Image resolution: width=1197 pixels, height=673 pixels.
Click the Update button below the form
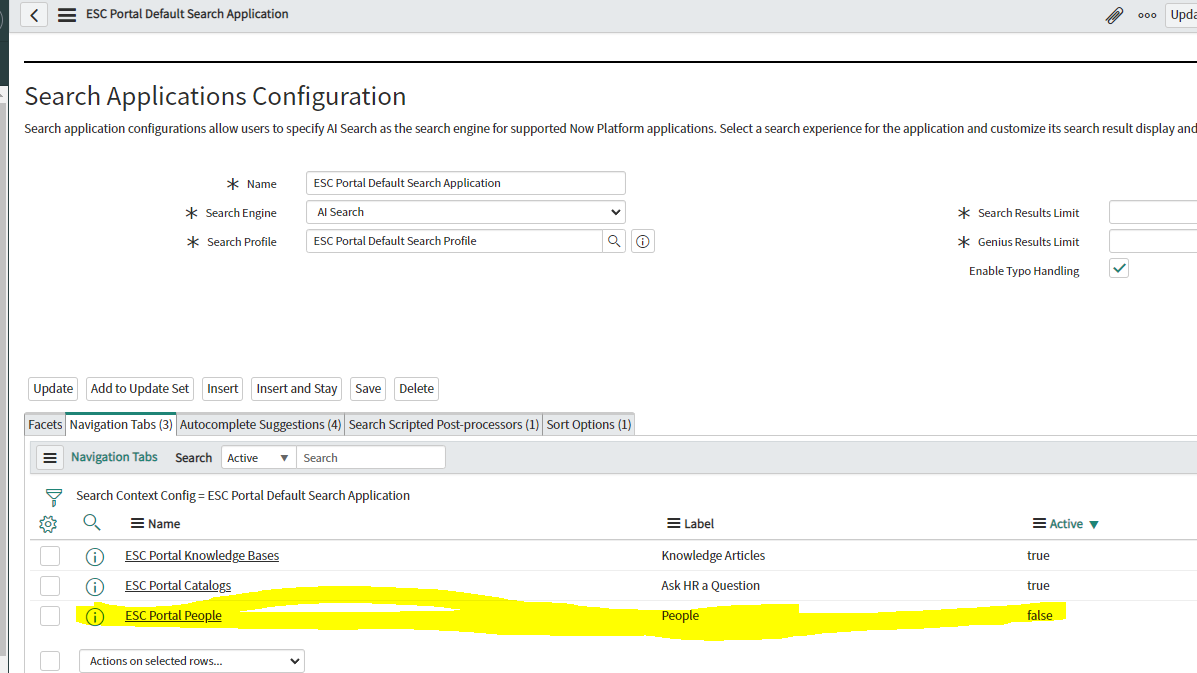pyautogui.click(x=53, y=388)
